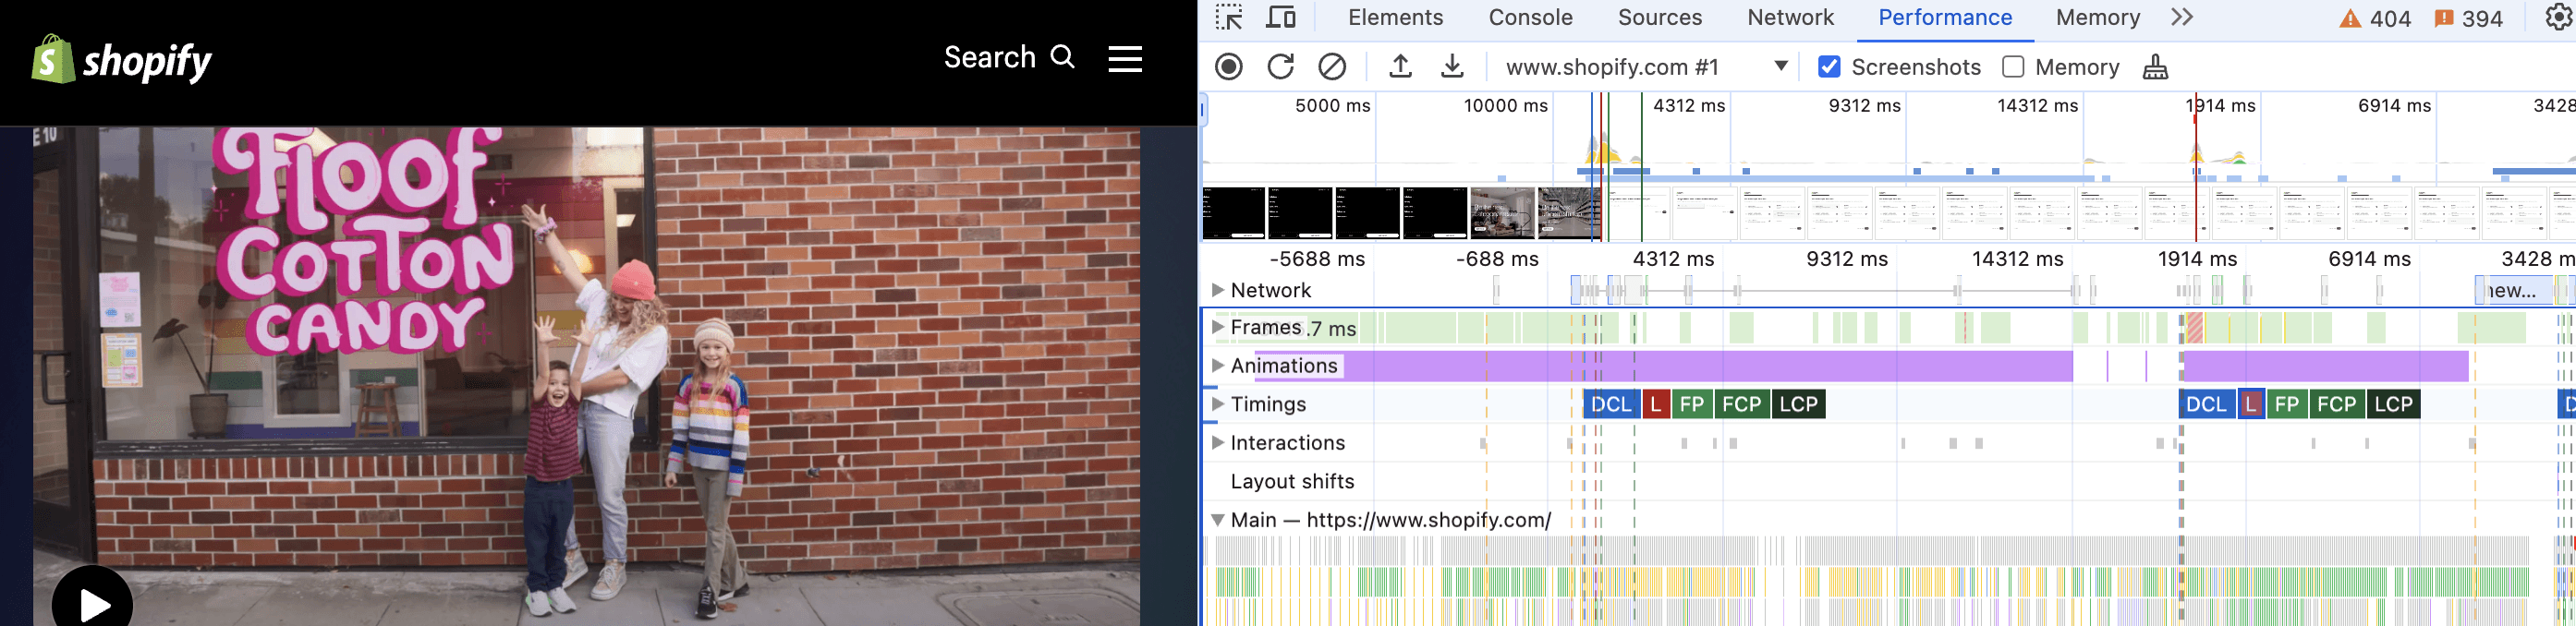Viewport: 2576px width, 626px height.
Task: Collapse the Main thread track
Action: click(1217, 520)
